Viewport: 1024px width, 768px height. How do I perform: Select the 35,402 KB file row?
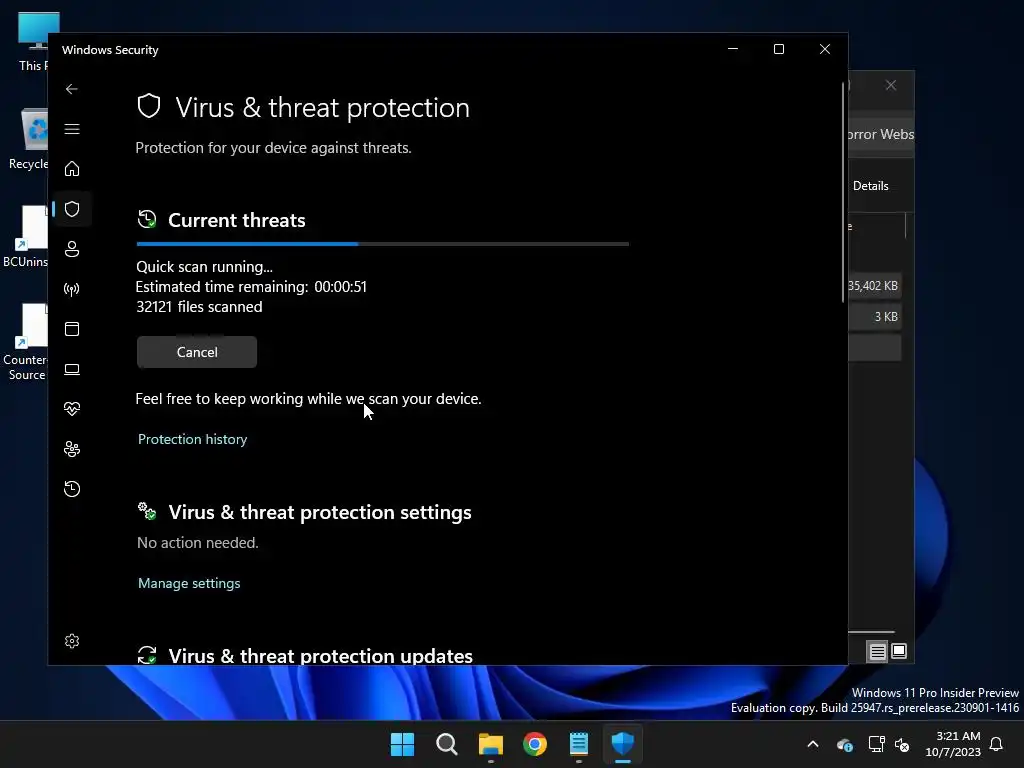[874, 286]
